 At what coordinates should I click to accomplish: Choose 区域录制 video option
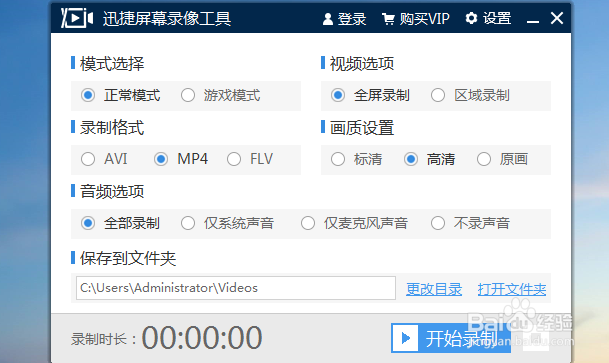point(470,95)
